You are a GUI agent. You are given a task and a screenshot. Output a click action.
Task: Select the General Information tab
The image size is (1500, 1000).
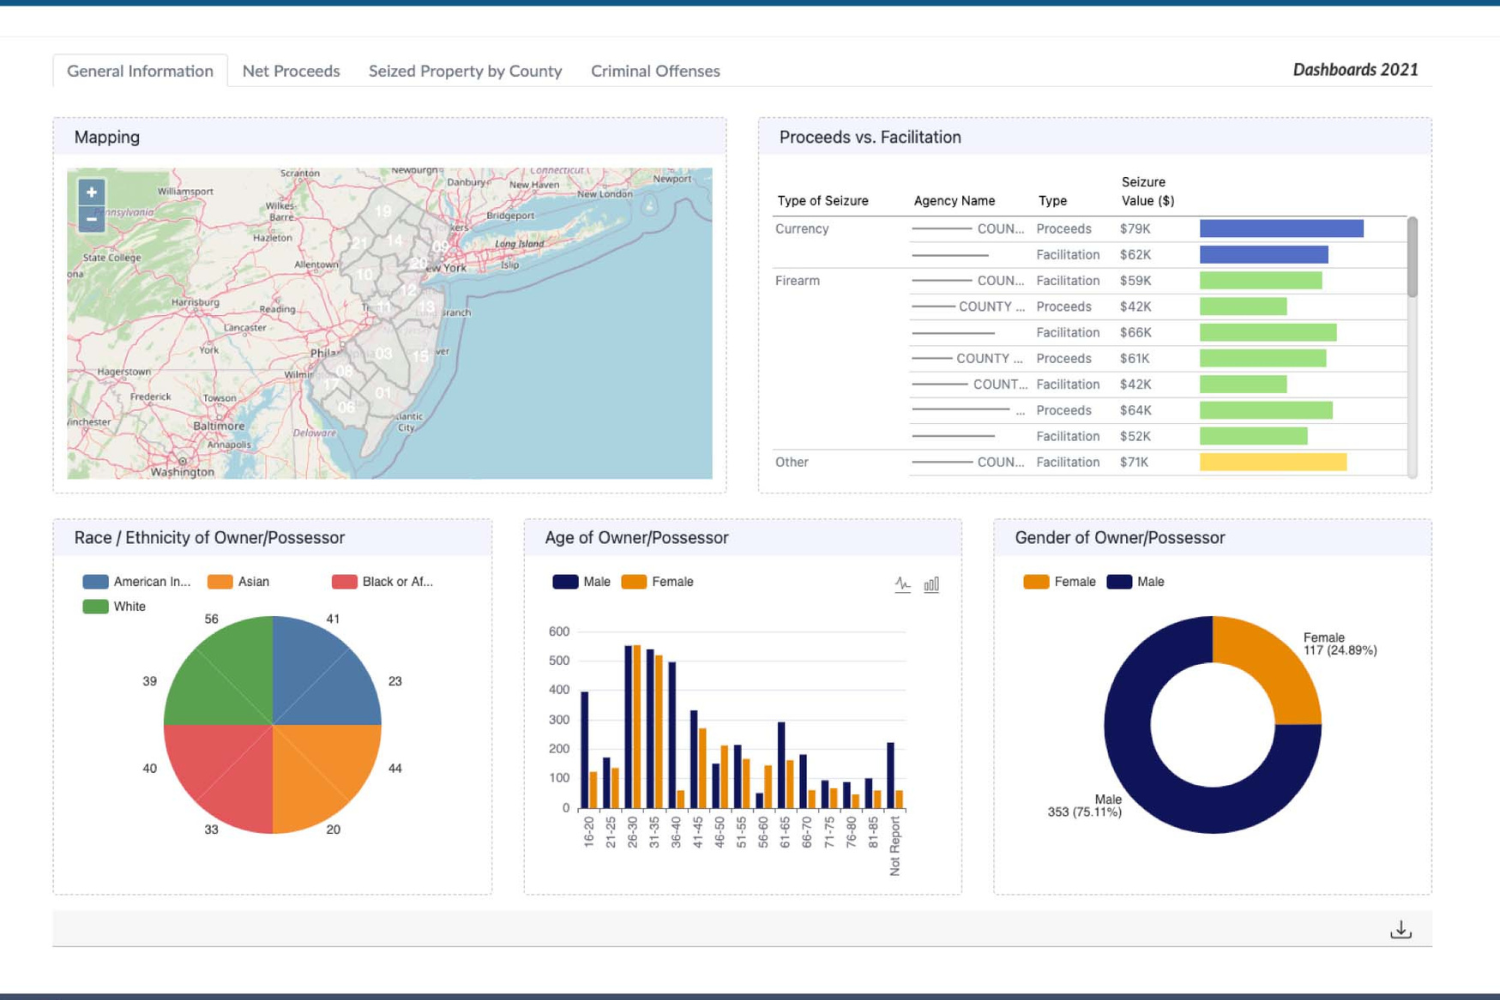[x=140, y=71]
